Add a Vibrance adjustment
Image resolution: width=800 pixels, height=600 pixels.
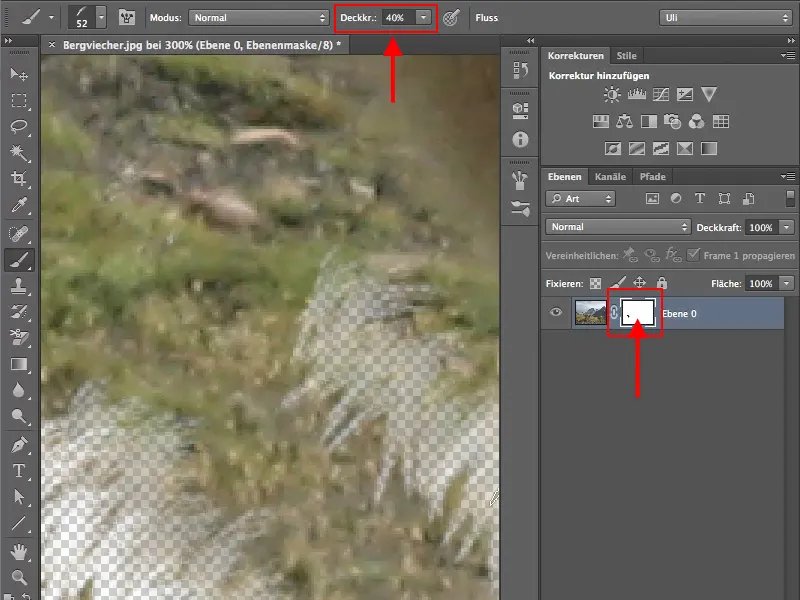coord(709,94)
